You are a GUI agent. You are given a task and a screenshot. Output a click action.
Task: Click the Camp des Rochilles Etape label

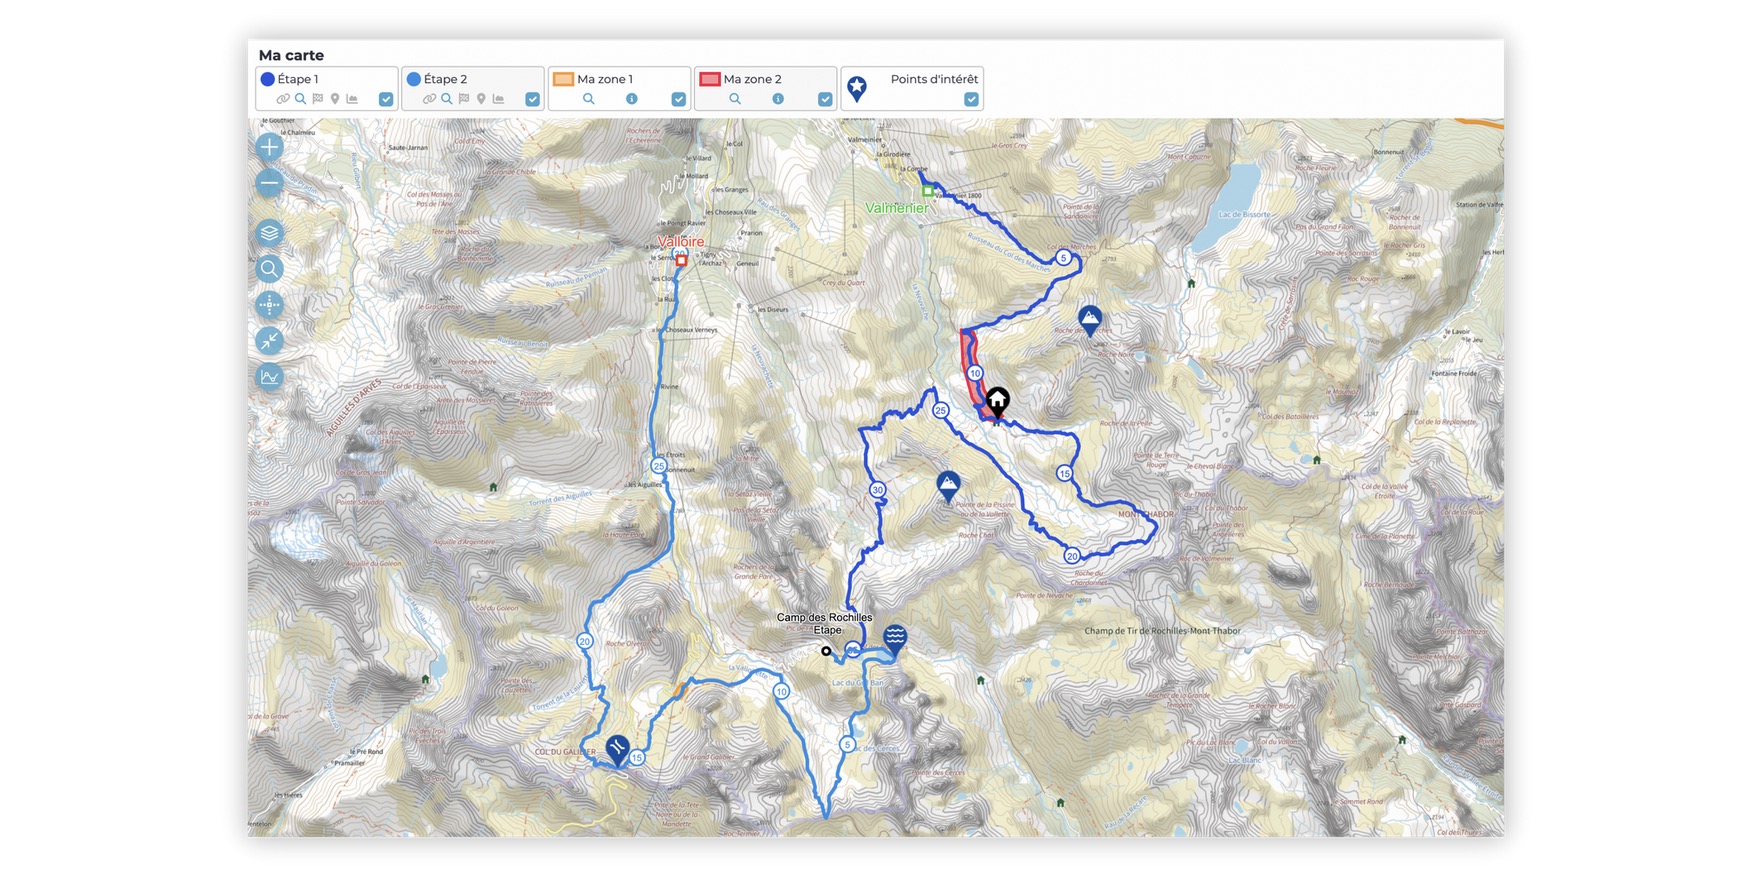(824, 624)
